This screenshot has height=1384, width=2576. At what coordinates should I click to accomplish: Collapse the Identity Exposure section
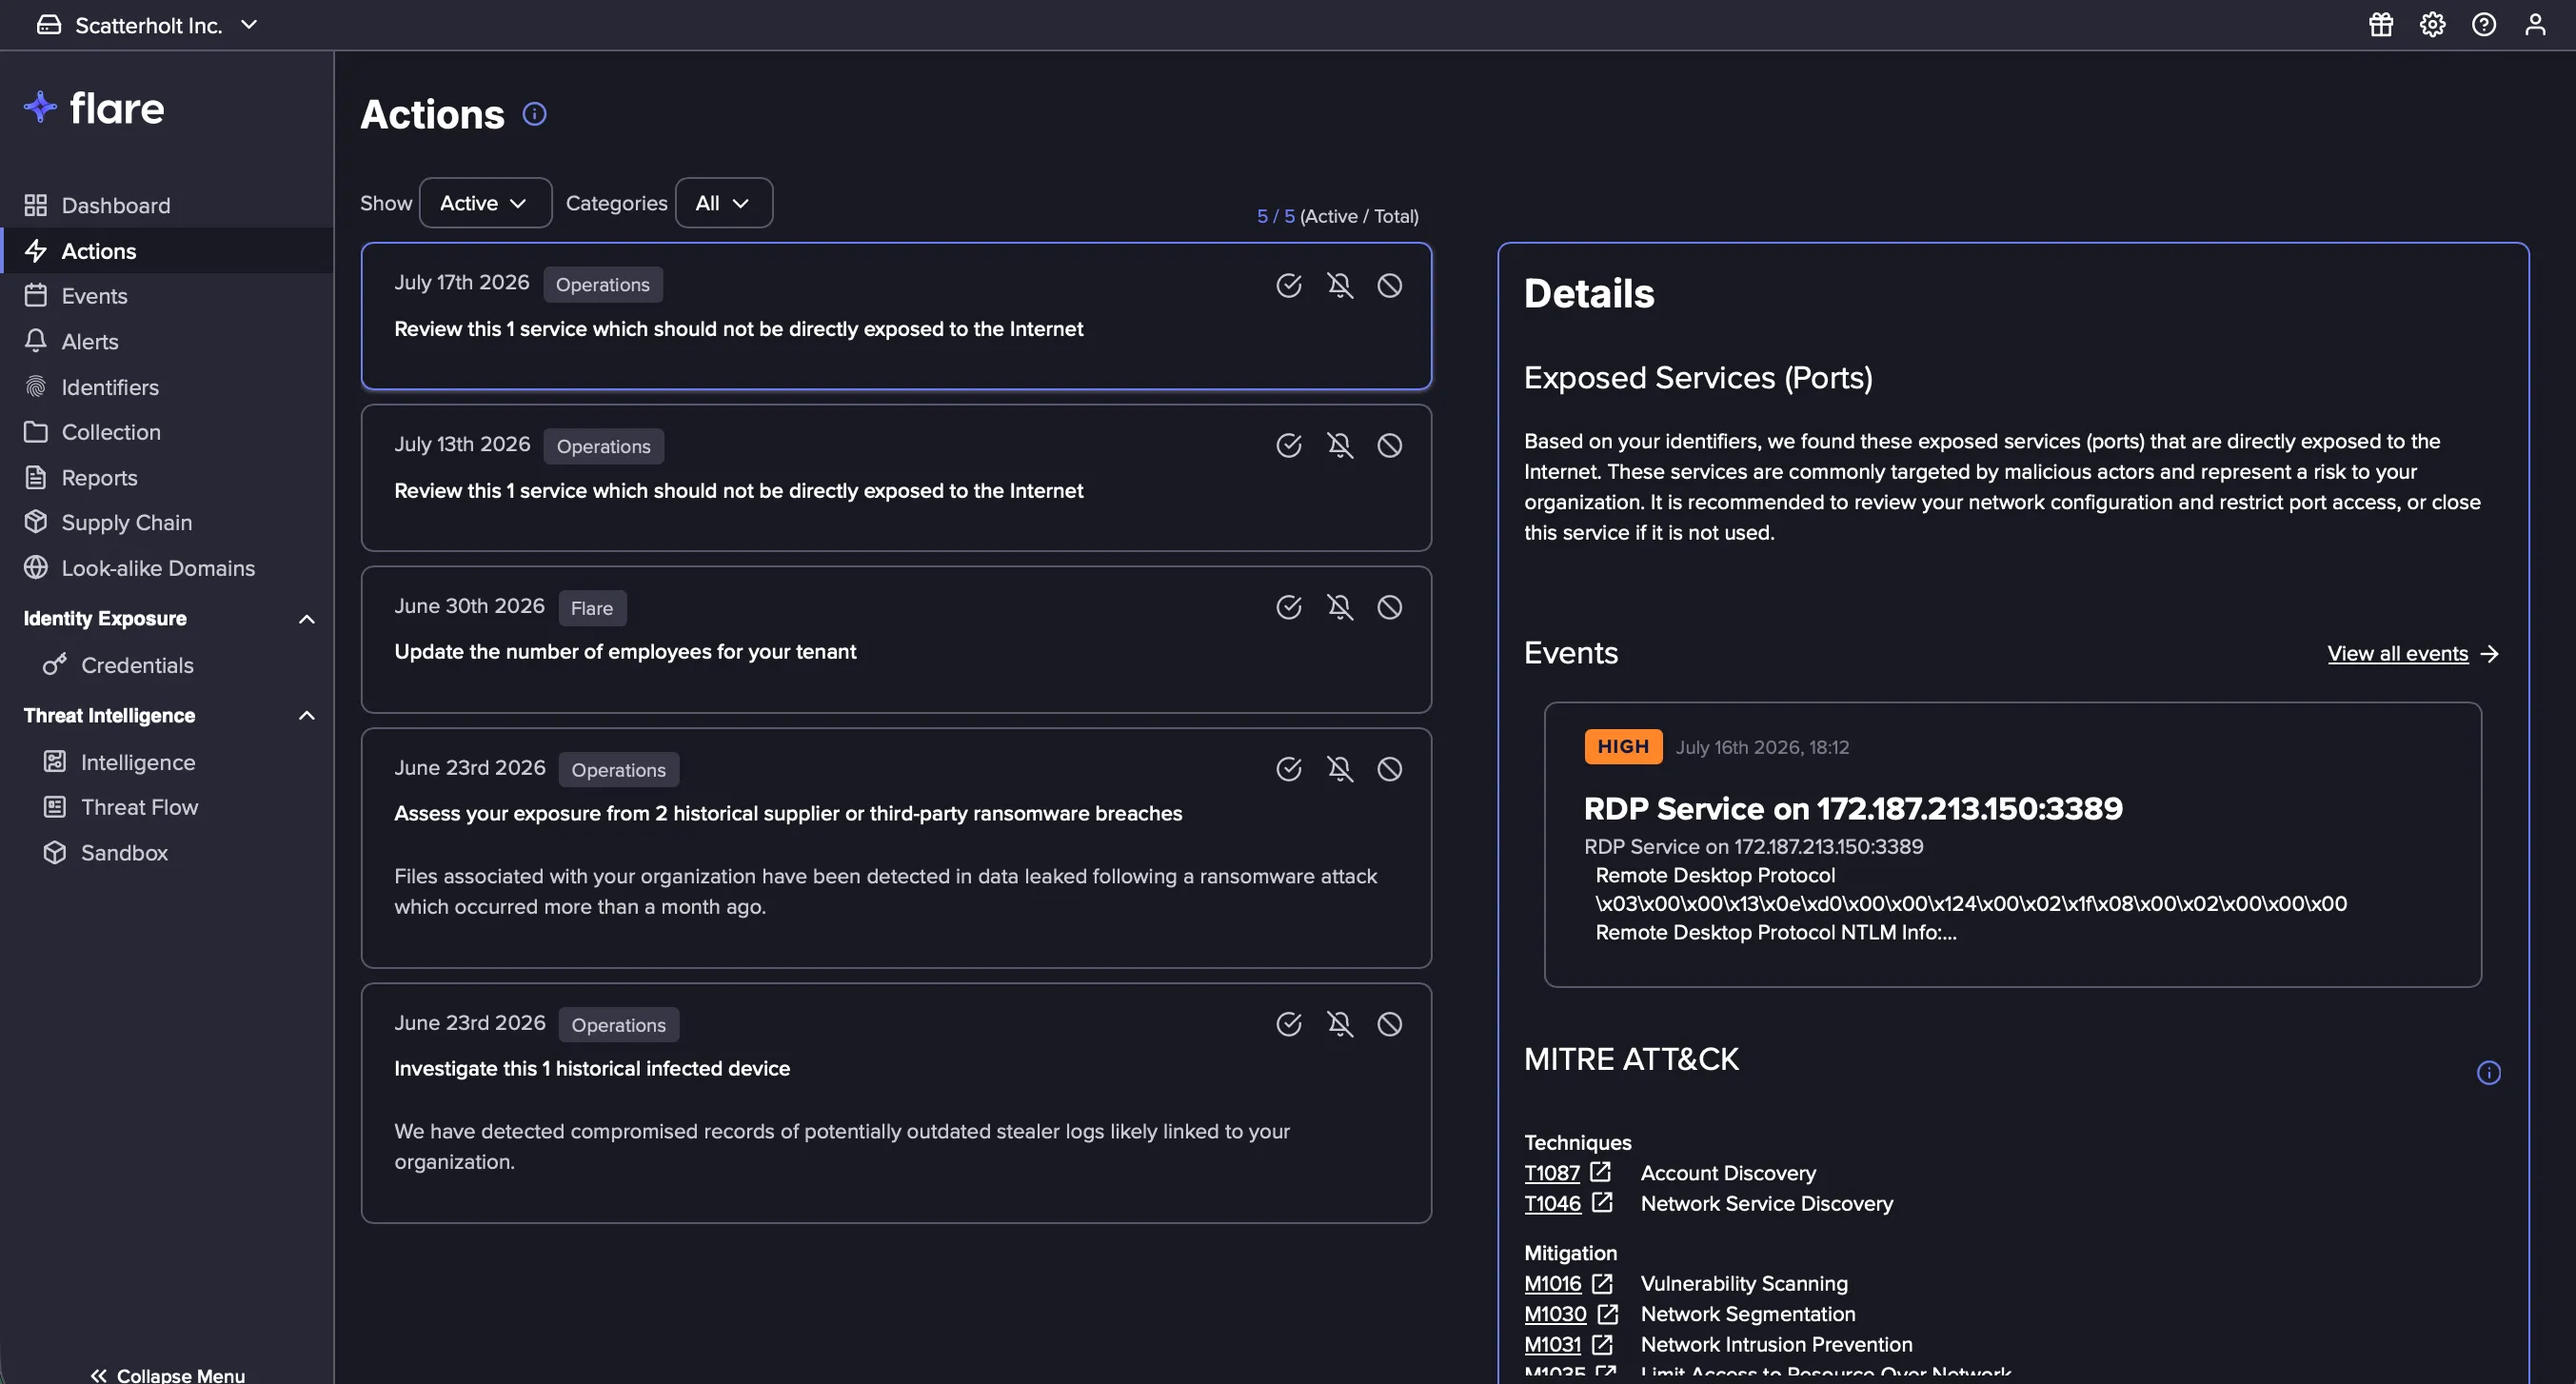[x=307, y=619]
